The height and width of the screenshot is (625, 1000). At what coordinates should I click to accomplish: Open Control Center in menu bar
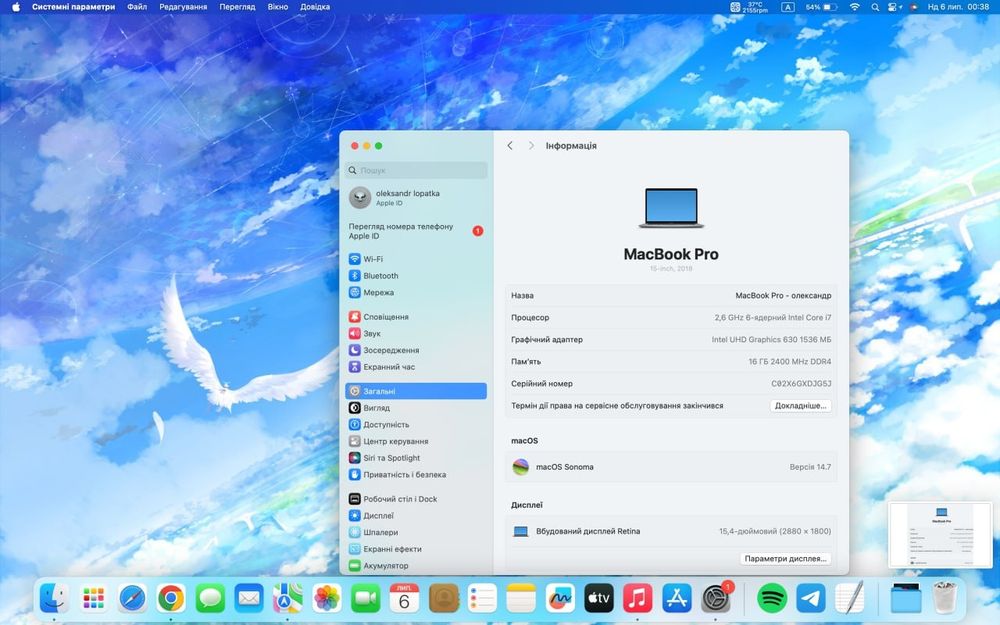point(894,7)
